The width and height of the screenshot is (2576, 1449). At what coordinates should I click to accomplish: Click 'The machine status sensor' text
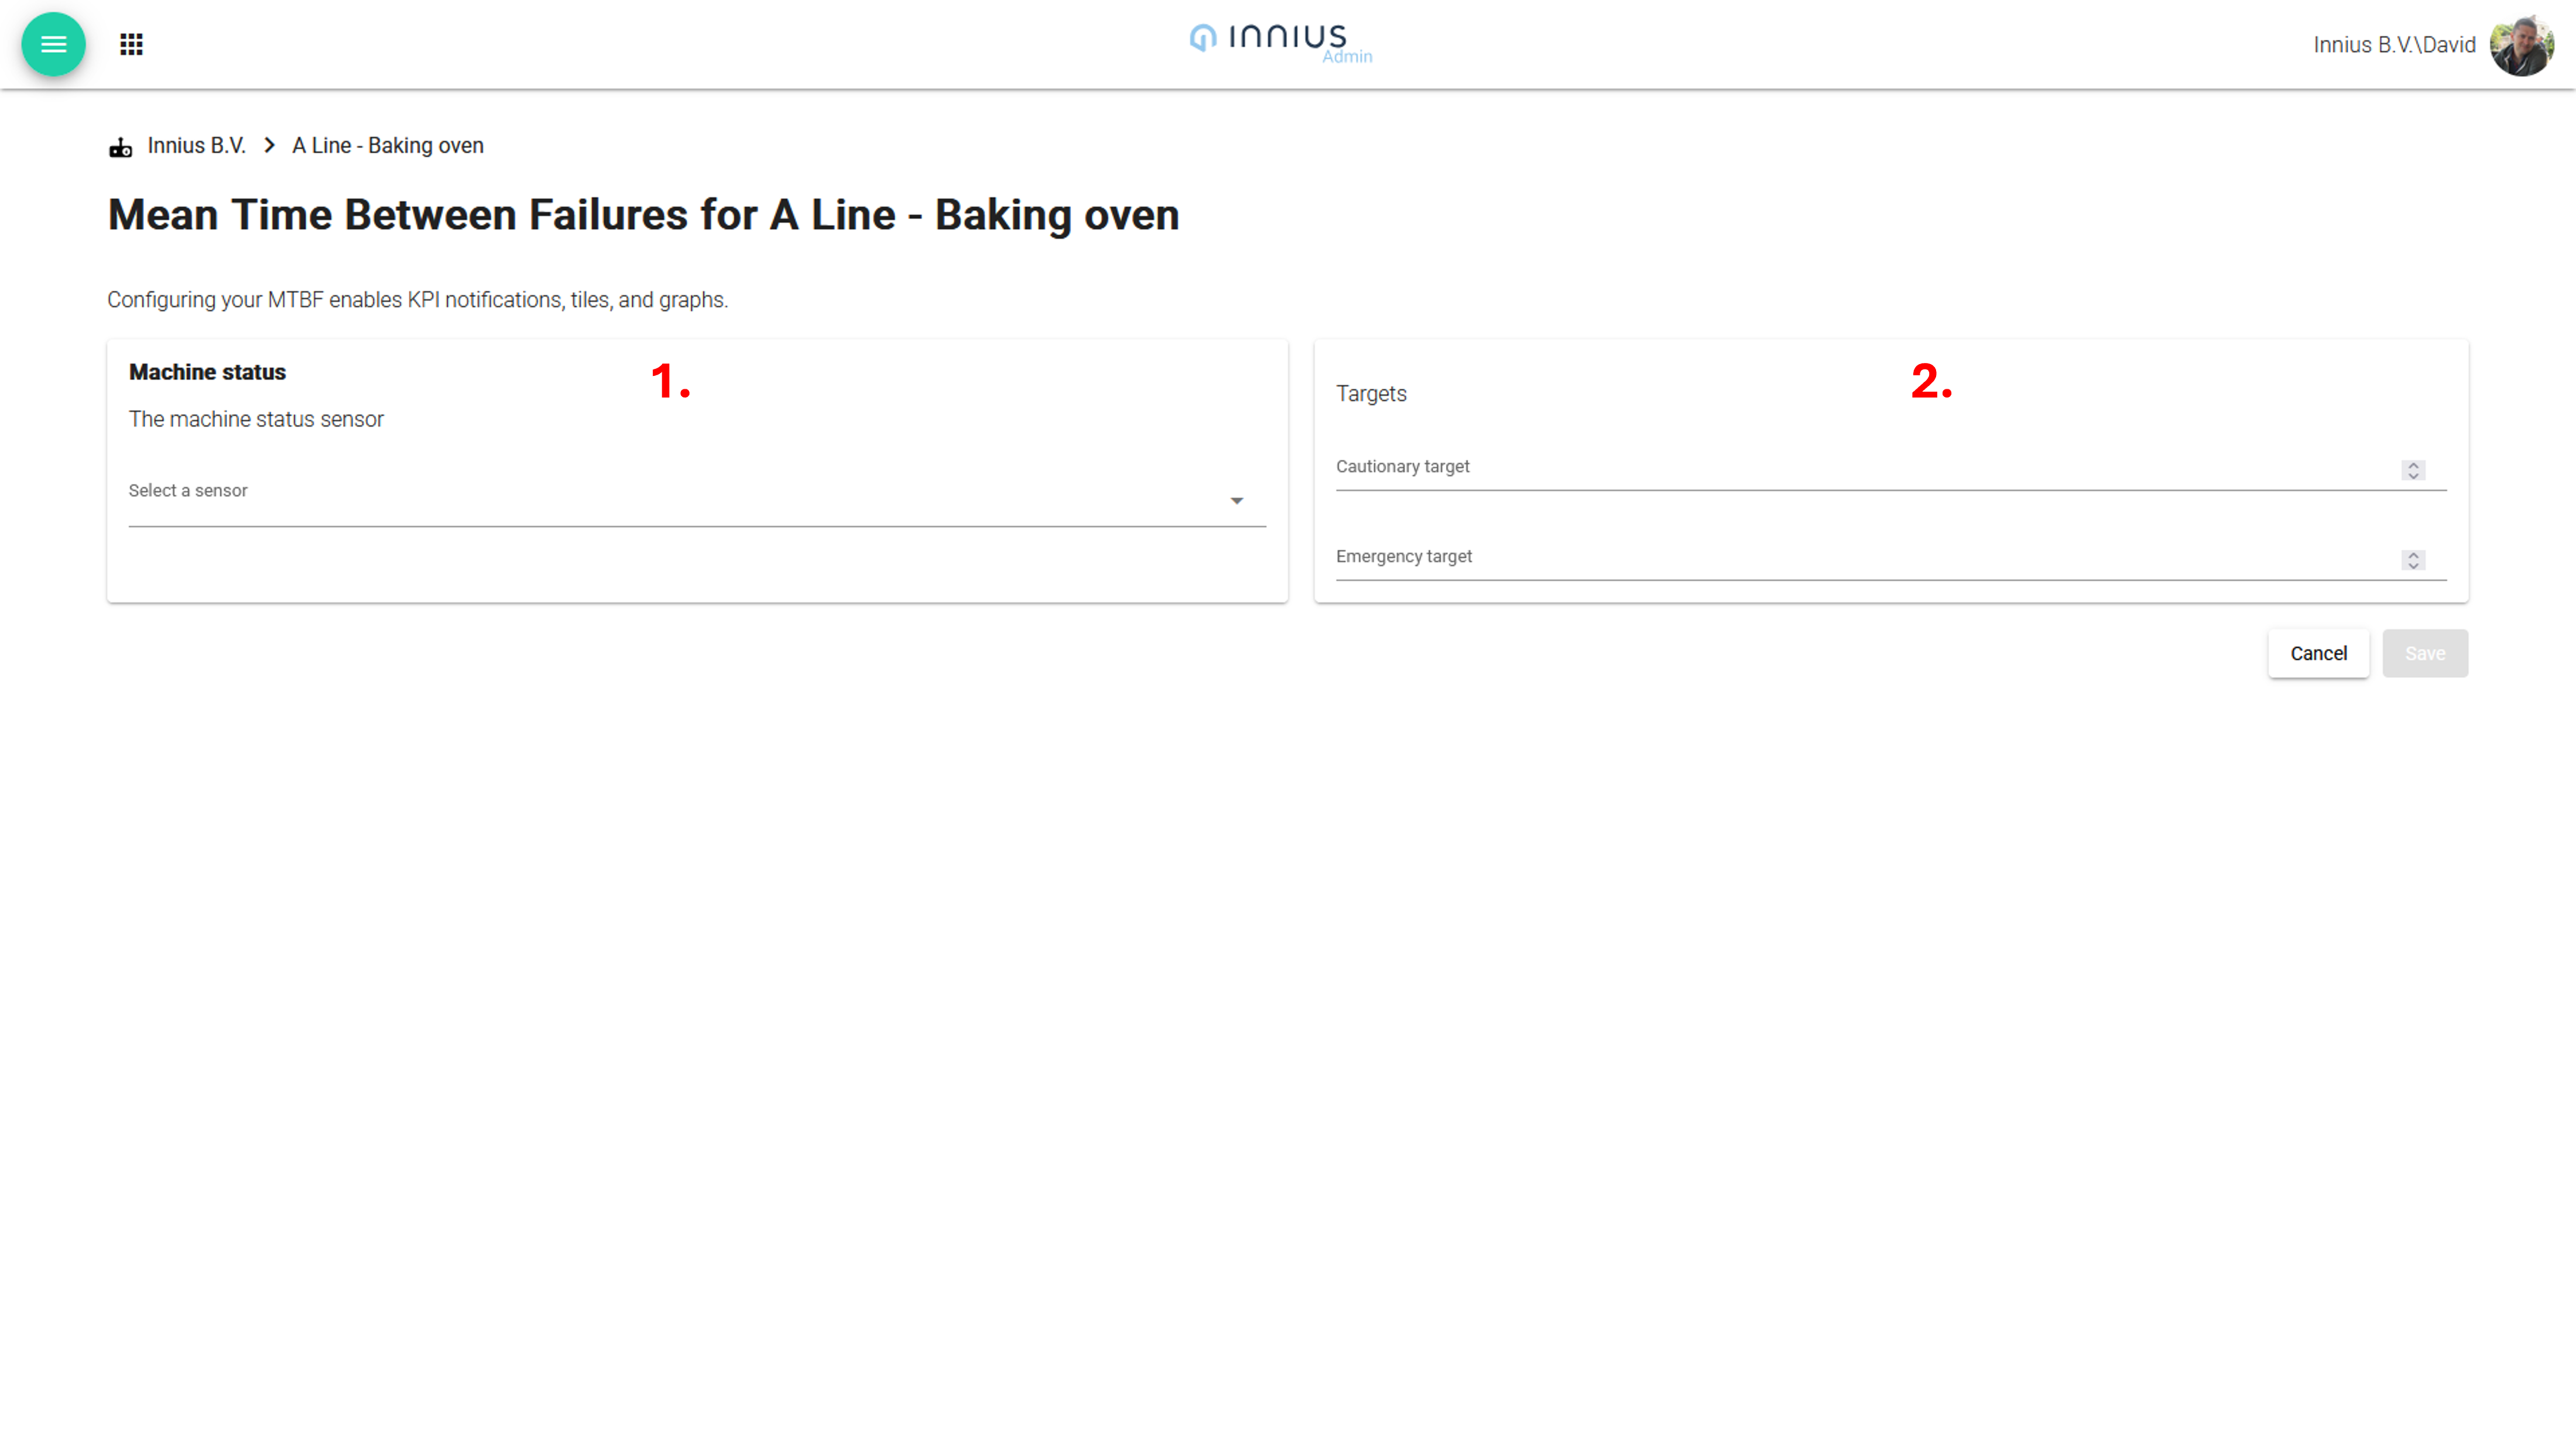256,419
